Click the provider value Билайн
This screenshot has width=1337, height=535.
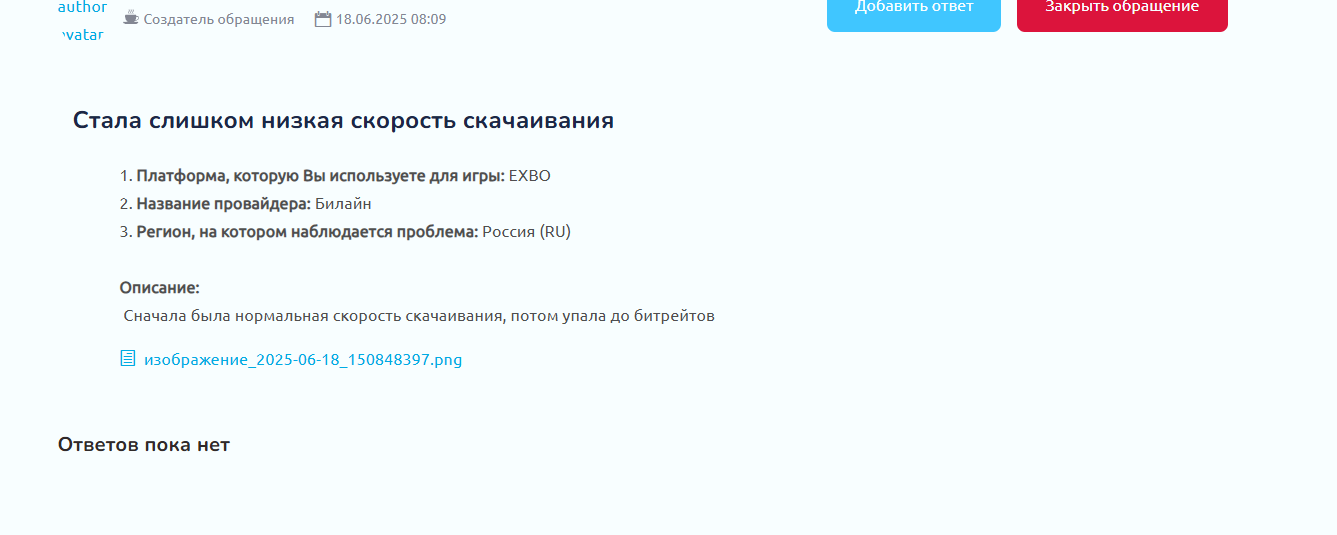[343, 204]
